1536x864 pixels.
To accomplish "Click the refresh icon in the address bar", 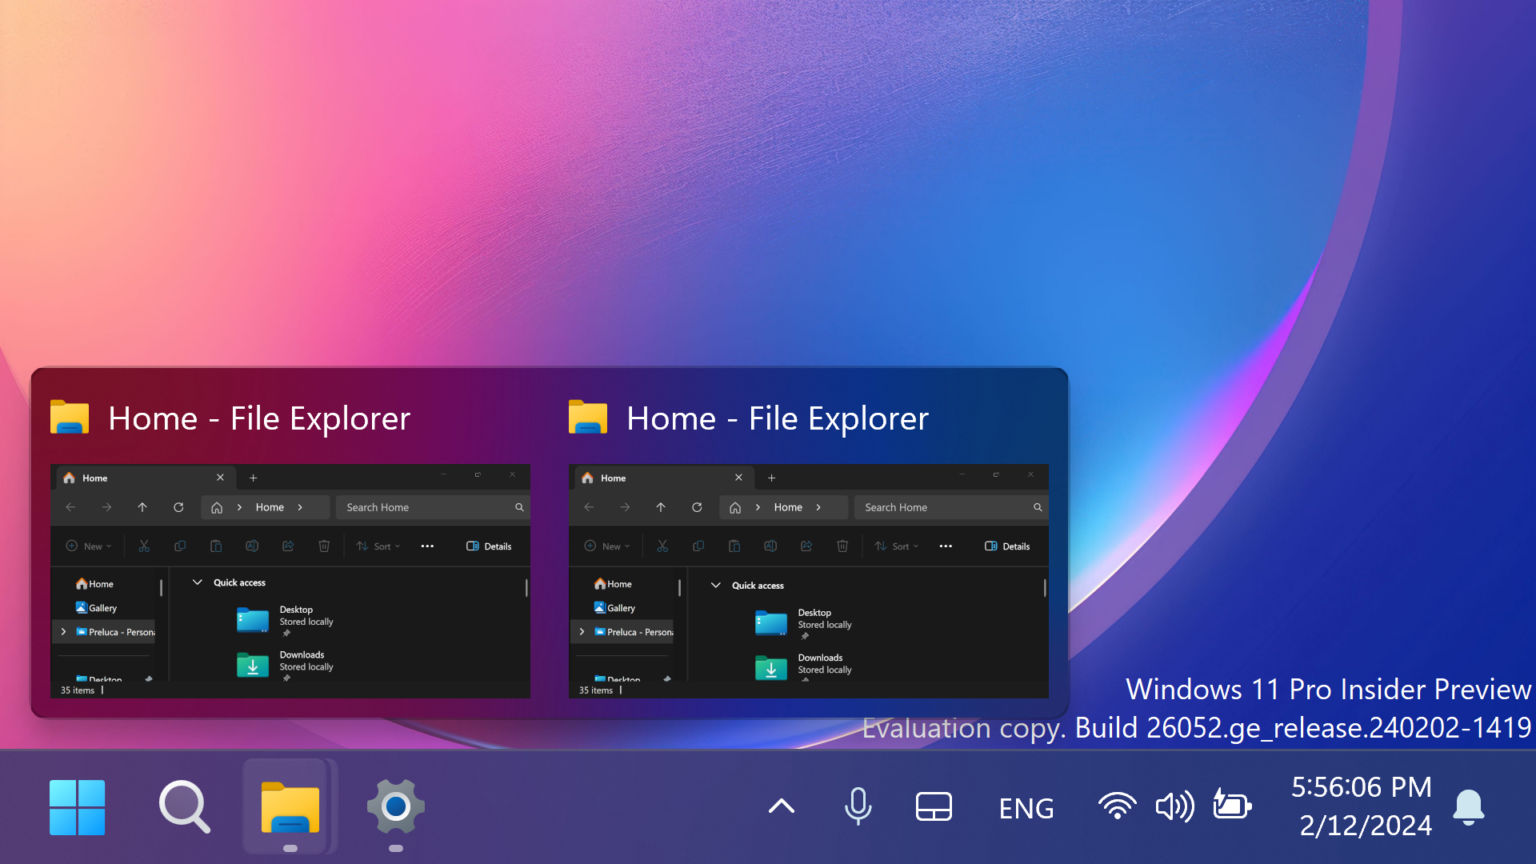I will [179, 507].
